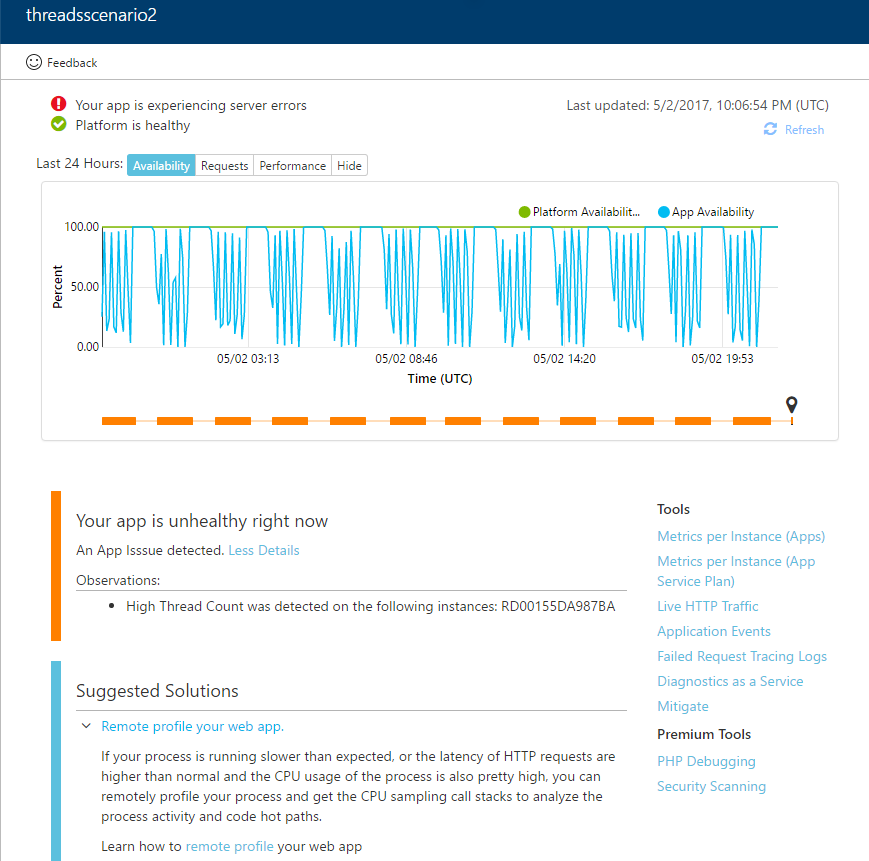Open Live HTTP Traffic tool
Viewport: 869px width, 861px height.
[x=707, y=606]
